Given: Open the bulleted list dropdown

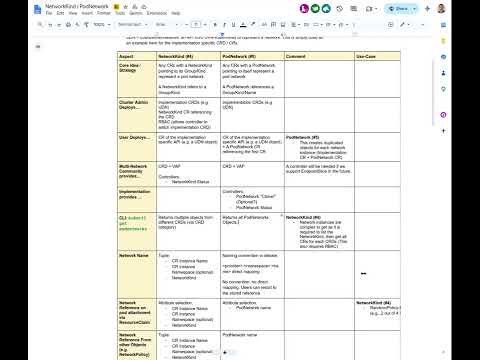Looking at the screenshot, I should (330, 24).
